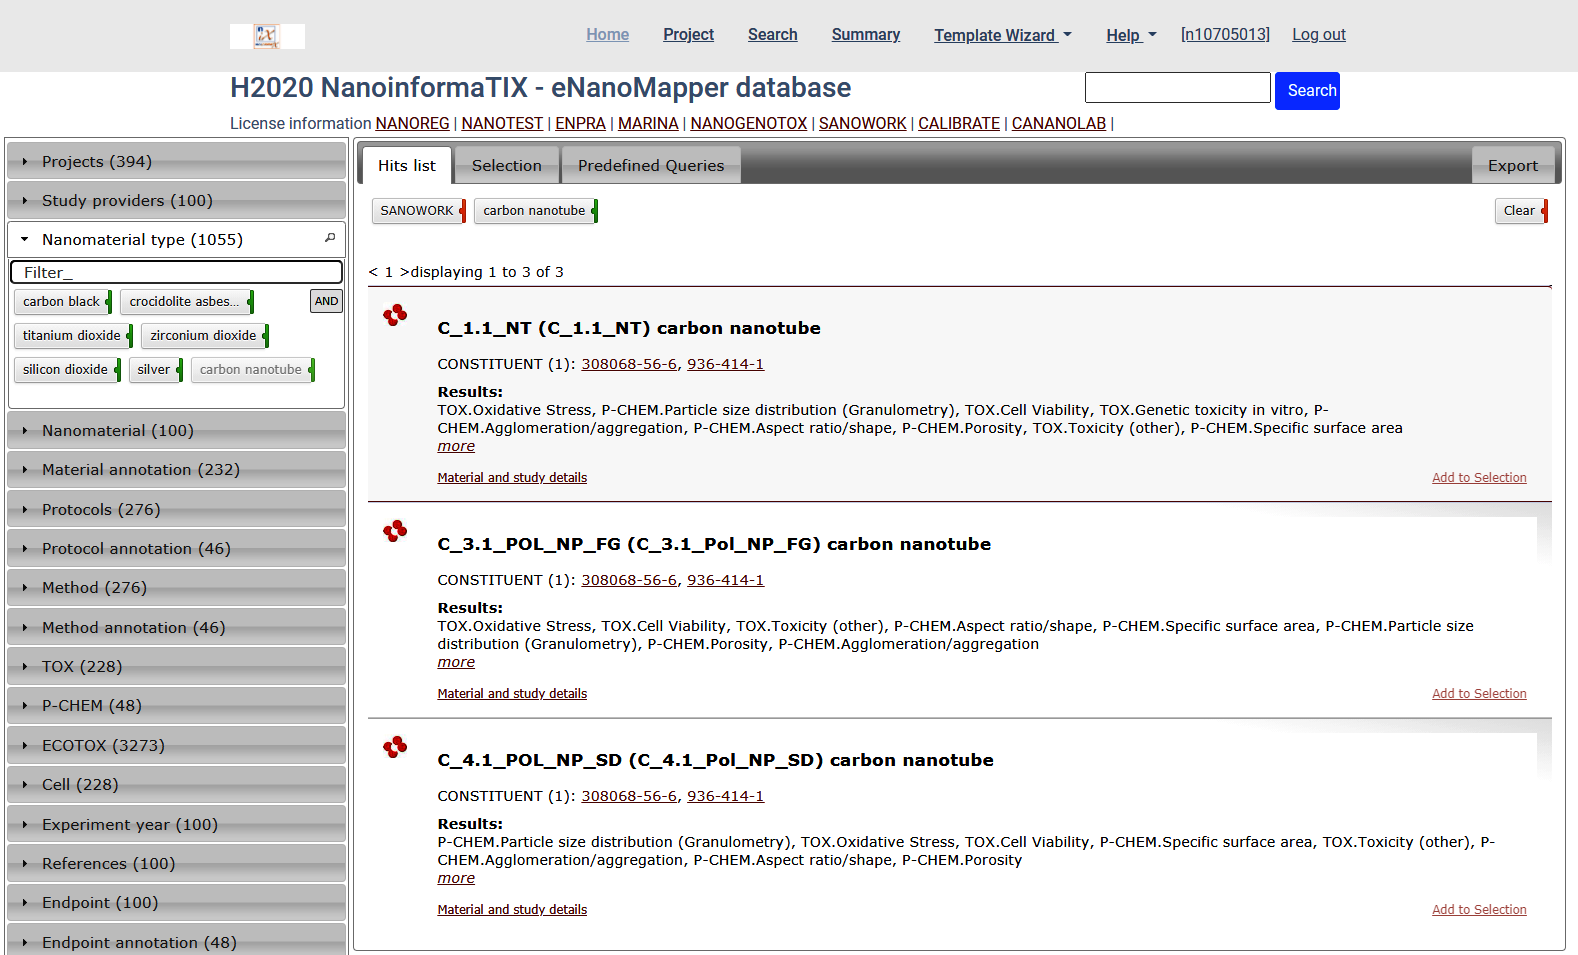Viewport: 1578px width, 955px height.
Task: Click the molecule icon beside C_3.1_POL_NP_FG result
Action: pyautogui.click(x=395, y=531)
